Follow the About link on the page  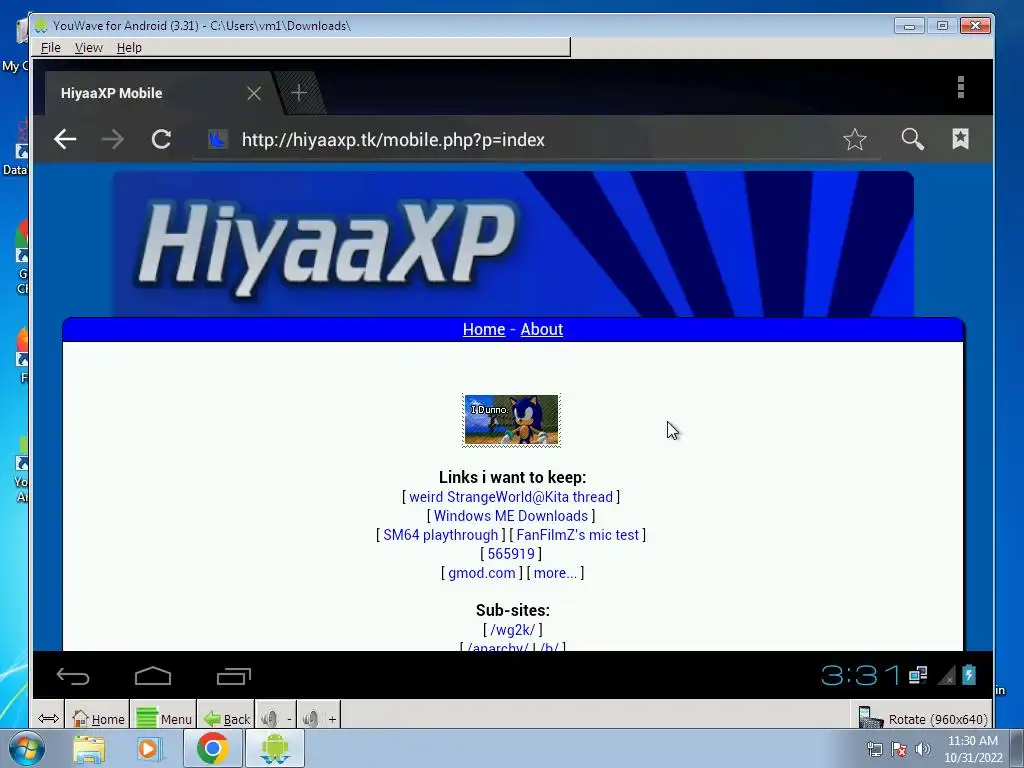(541, 329)
